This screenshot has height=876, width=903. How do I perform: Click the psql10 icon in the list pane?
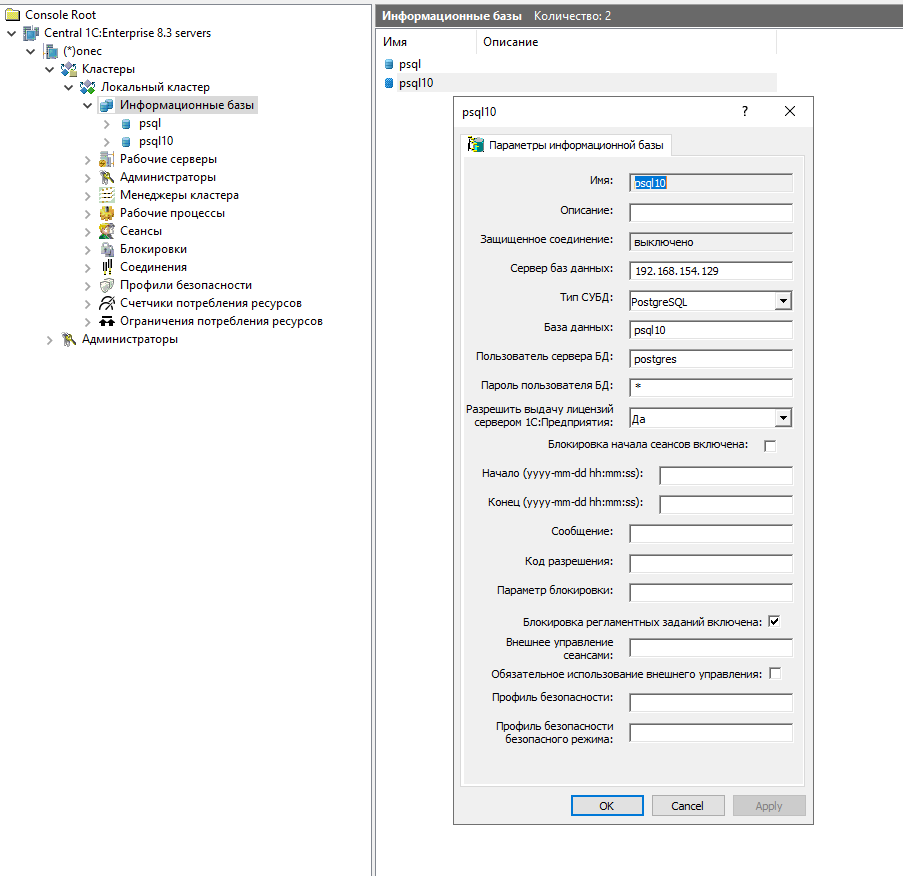pyautogui.click(x=389, y=83)
